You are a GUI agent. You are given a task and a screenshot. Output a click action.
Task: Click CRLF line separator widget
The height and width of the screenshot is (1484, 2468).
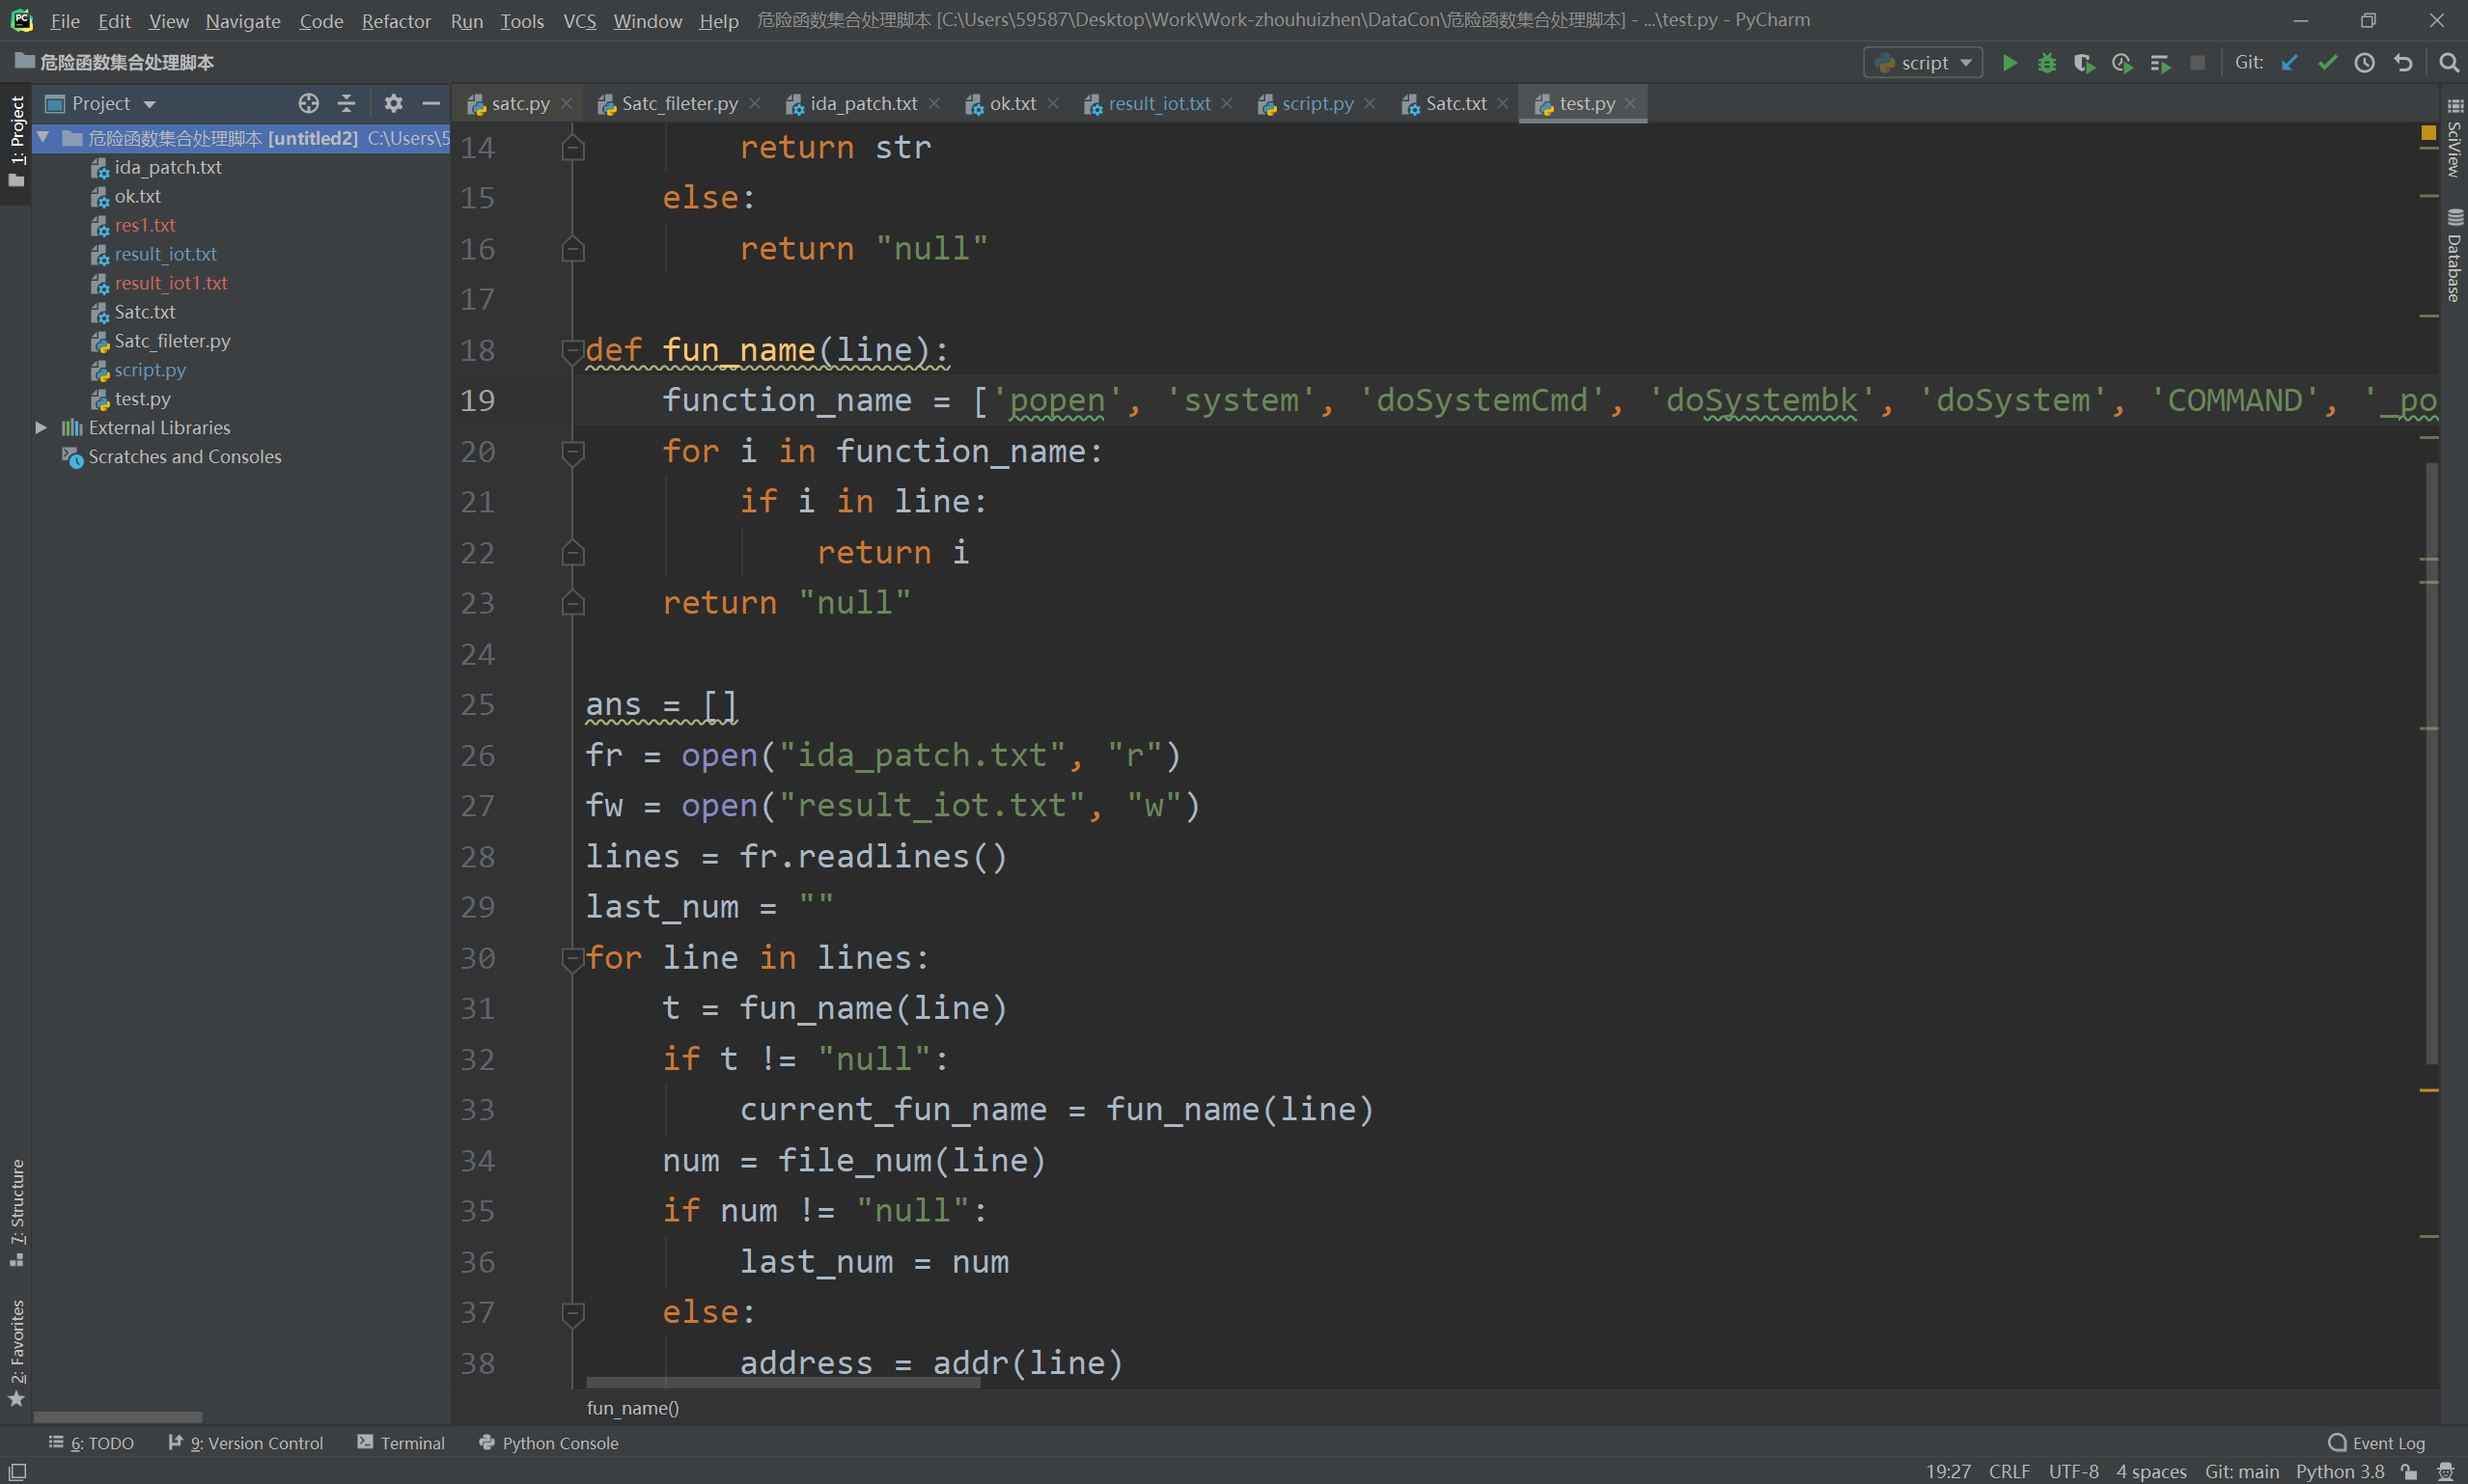point(2009,1471)
